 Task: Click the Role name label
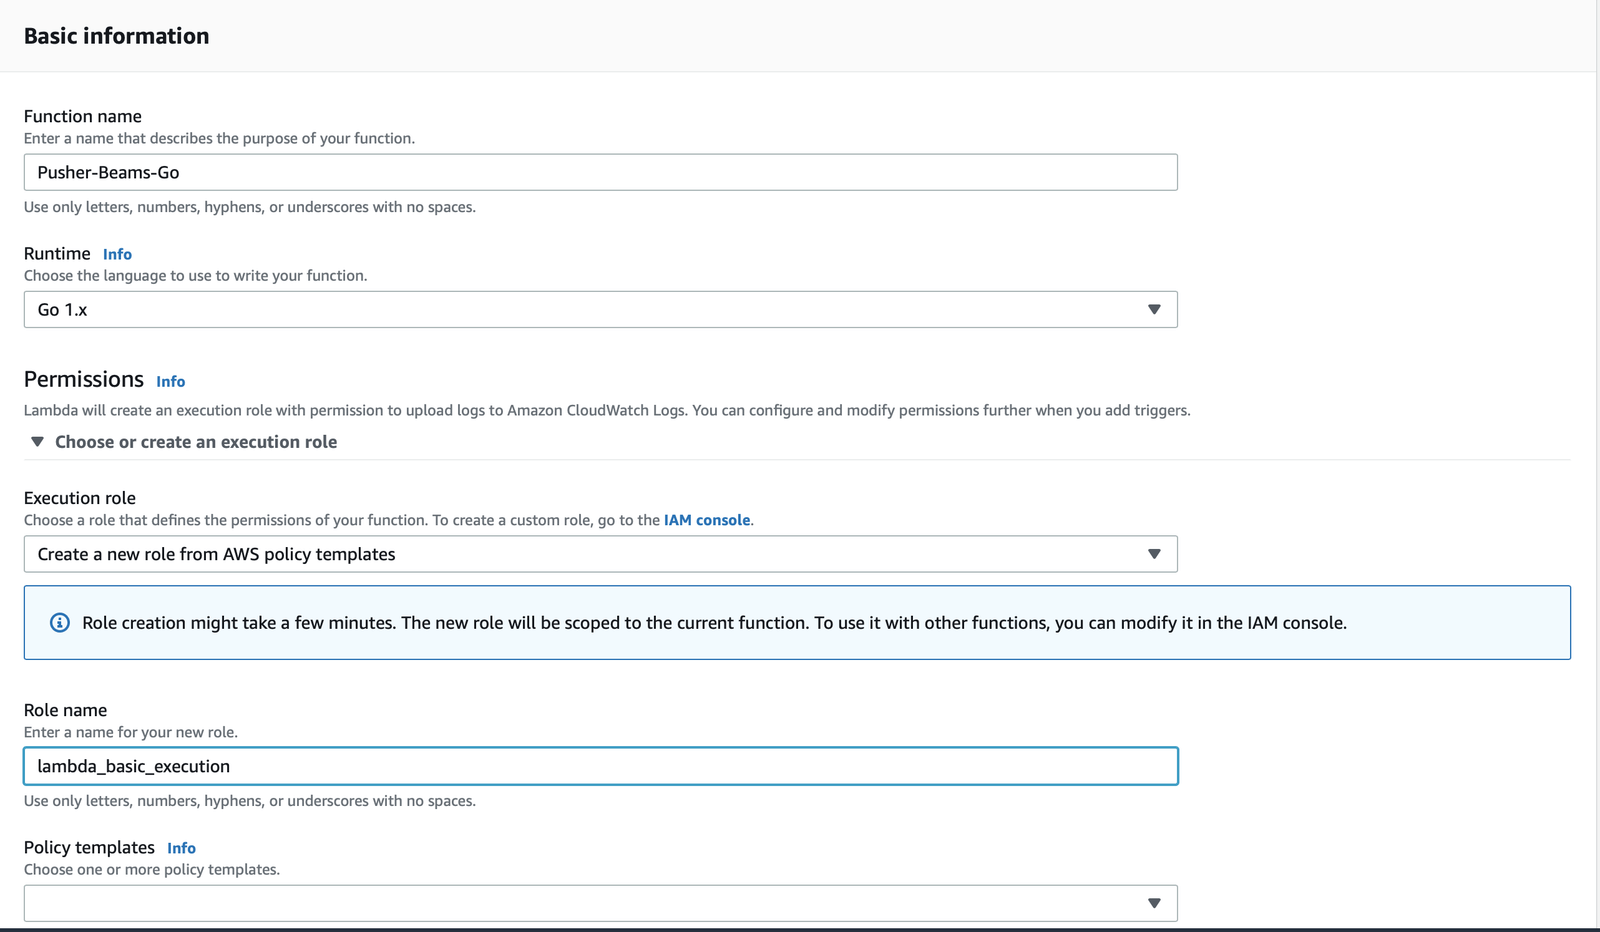pos(65,710)
